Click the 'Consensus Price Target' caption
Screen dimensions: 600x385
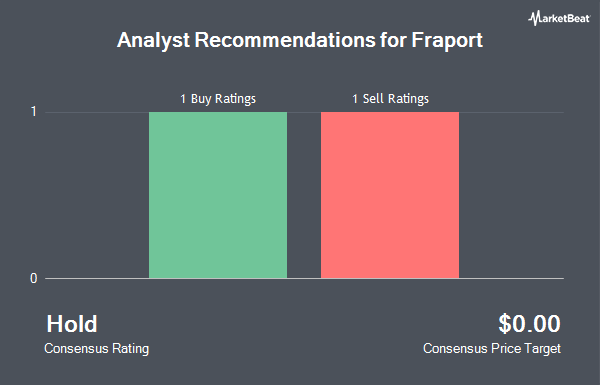(492, 349)
